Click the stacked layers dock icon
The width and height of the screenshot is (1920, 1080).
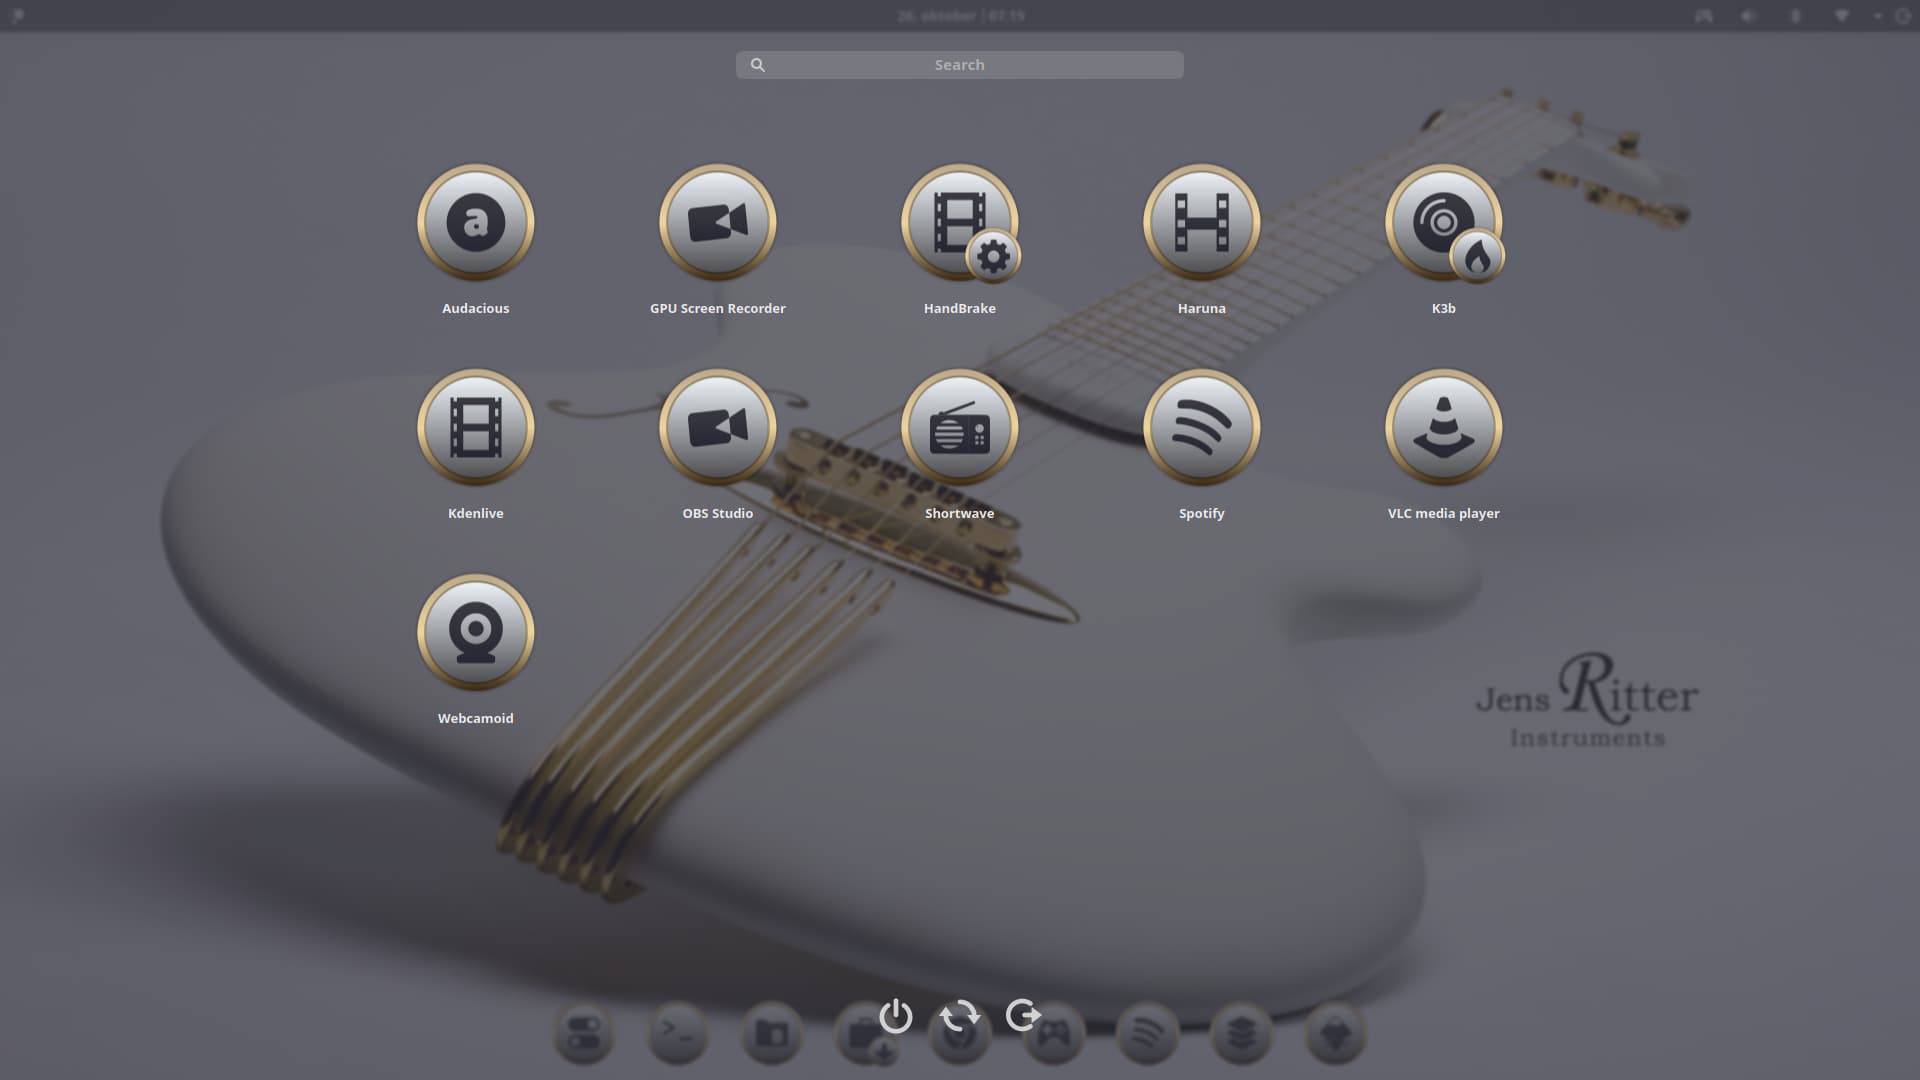pos(1241,1033)
